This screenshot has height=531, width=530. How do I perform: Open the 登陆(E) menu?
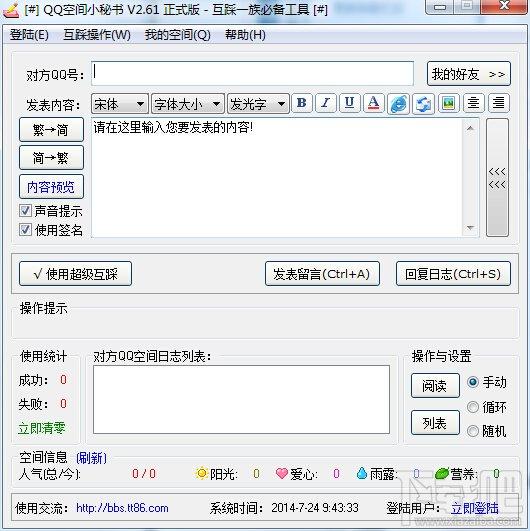click(29, 35)
